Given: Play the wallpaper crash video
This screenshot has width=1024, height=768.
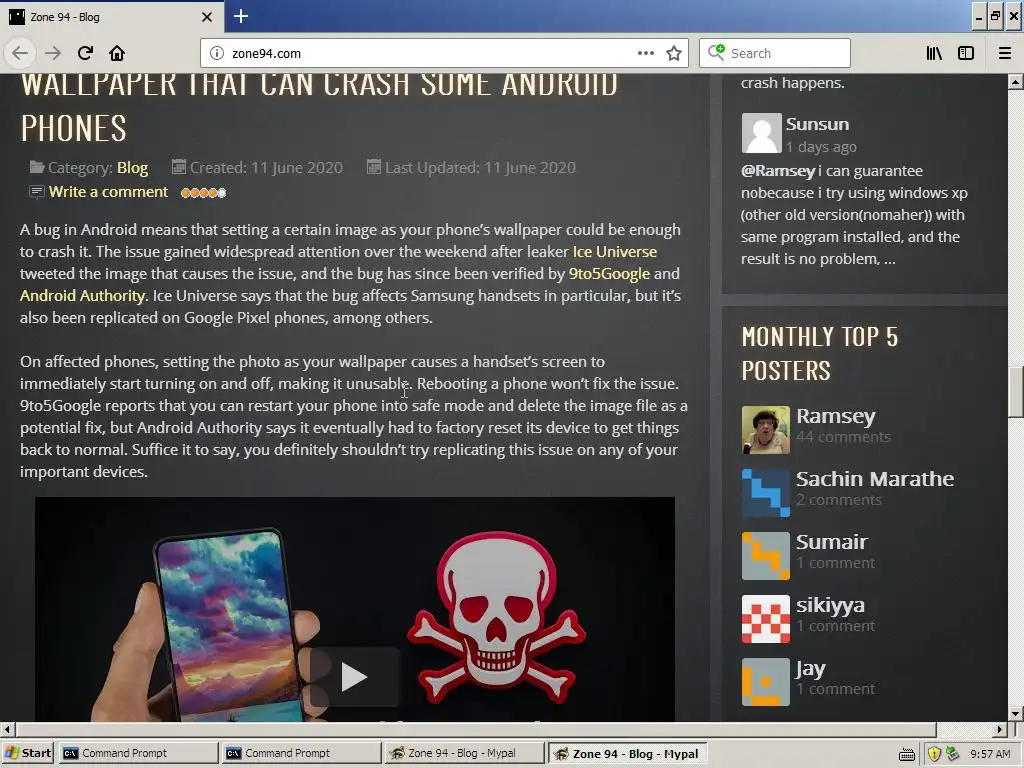Looking at the screenshot, I should click(x=355, y=677).
